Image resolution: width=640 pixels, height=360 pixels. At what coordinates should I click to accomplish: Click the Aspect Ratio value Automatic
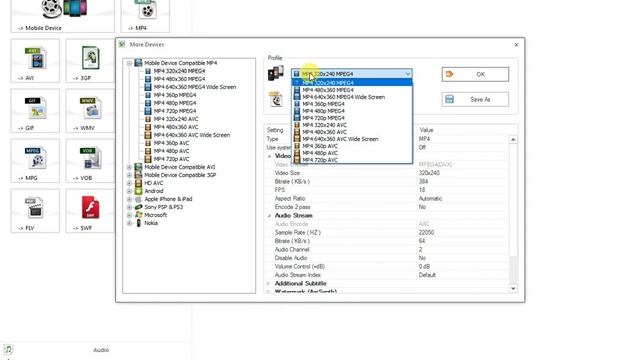(x=430, y=198)
